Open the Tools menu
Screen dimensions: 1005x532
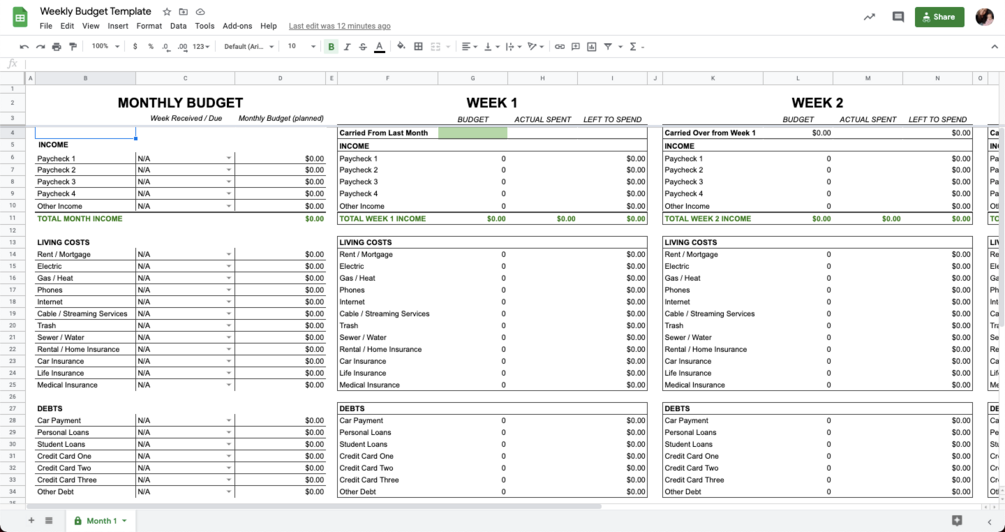tap(204, 26)
